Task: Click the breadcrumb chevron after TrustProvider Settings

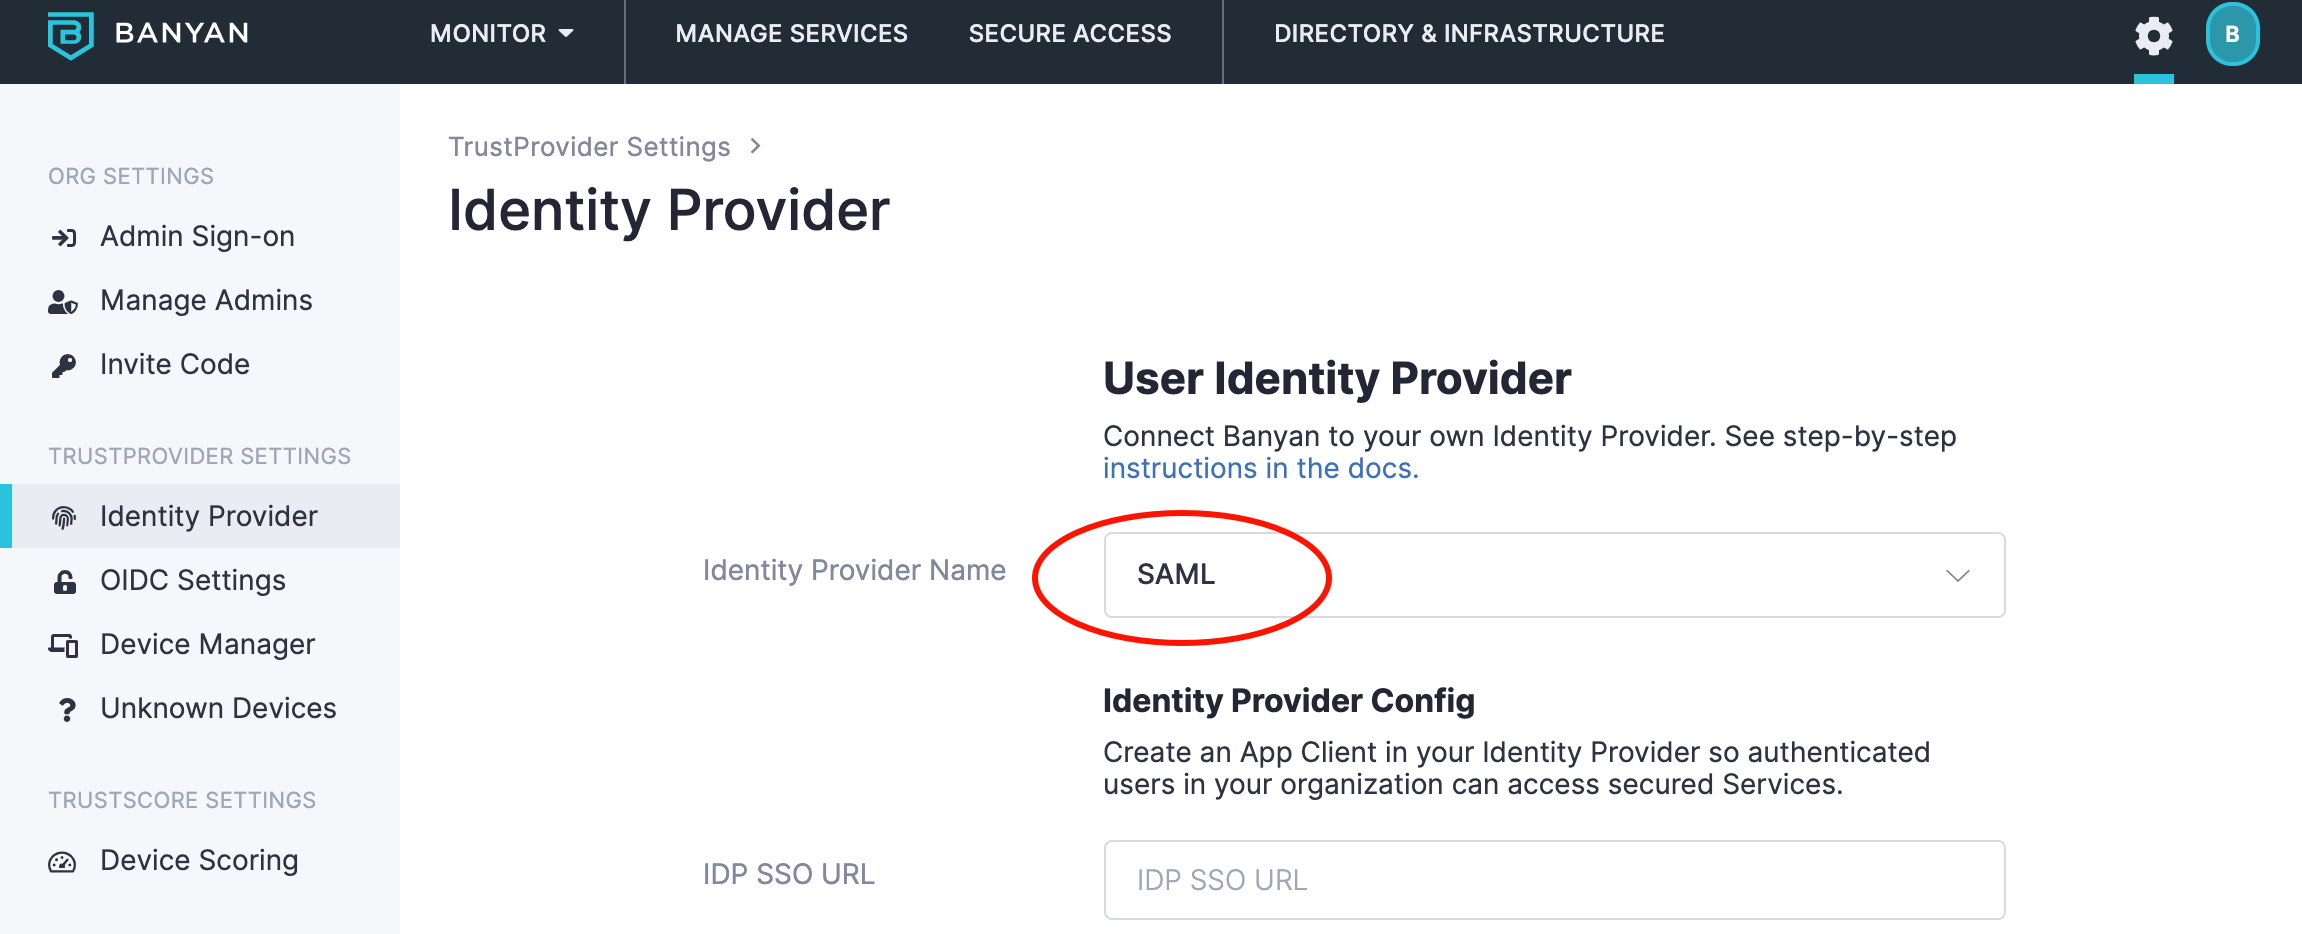Action: coord(756,147)
